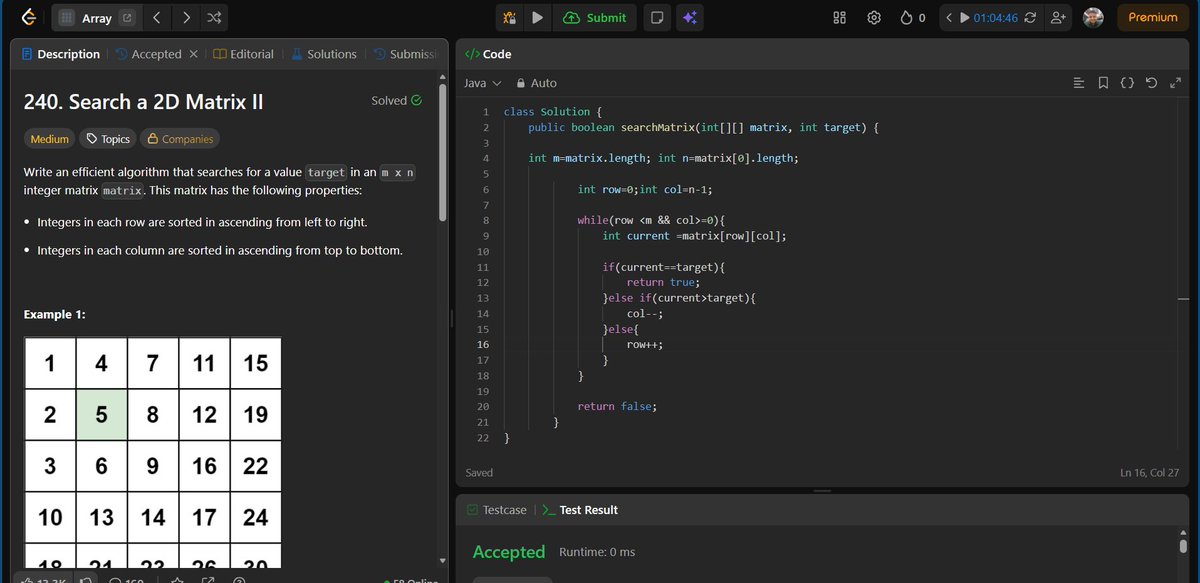Go to the previous problem
This screenshot has width=1200, height=583.
(157, 18)
